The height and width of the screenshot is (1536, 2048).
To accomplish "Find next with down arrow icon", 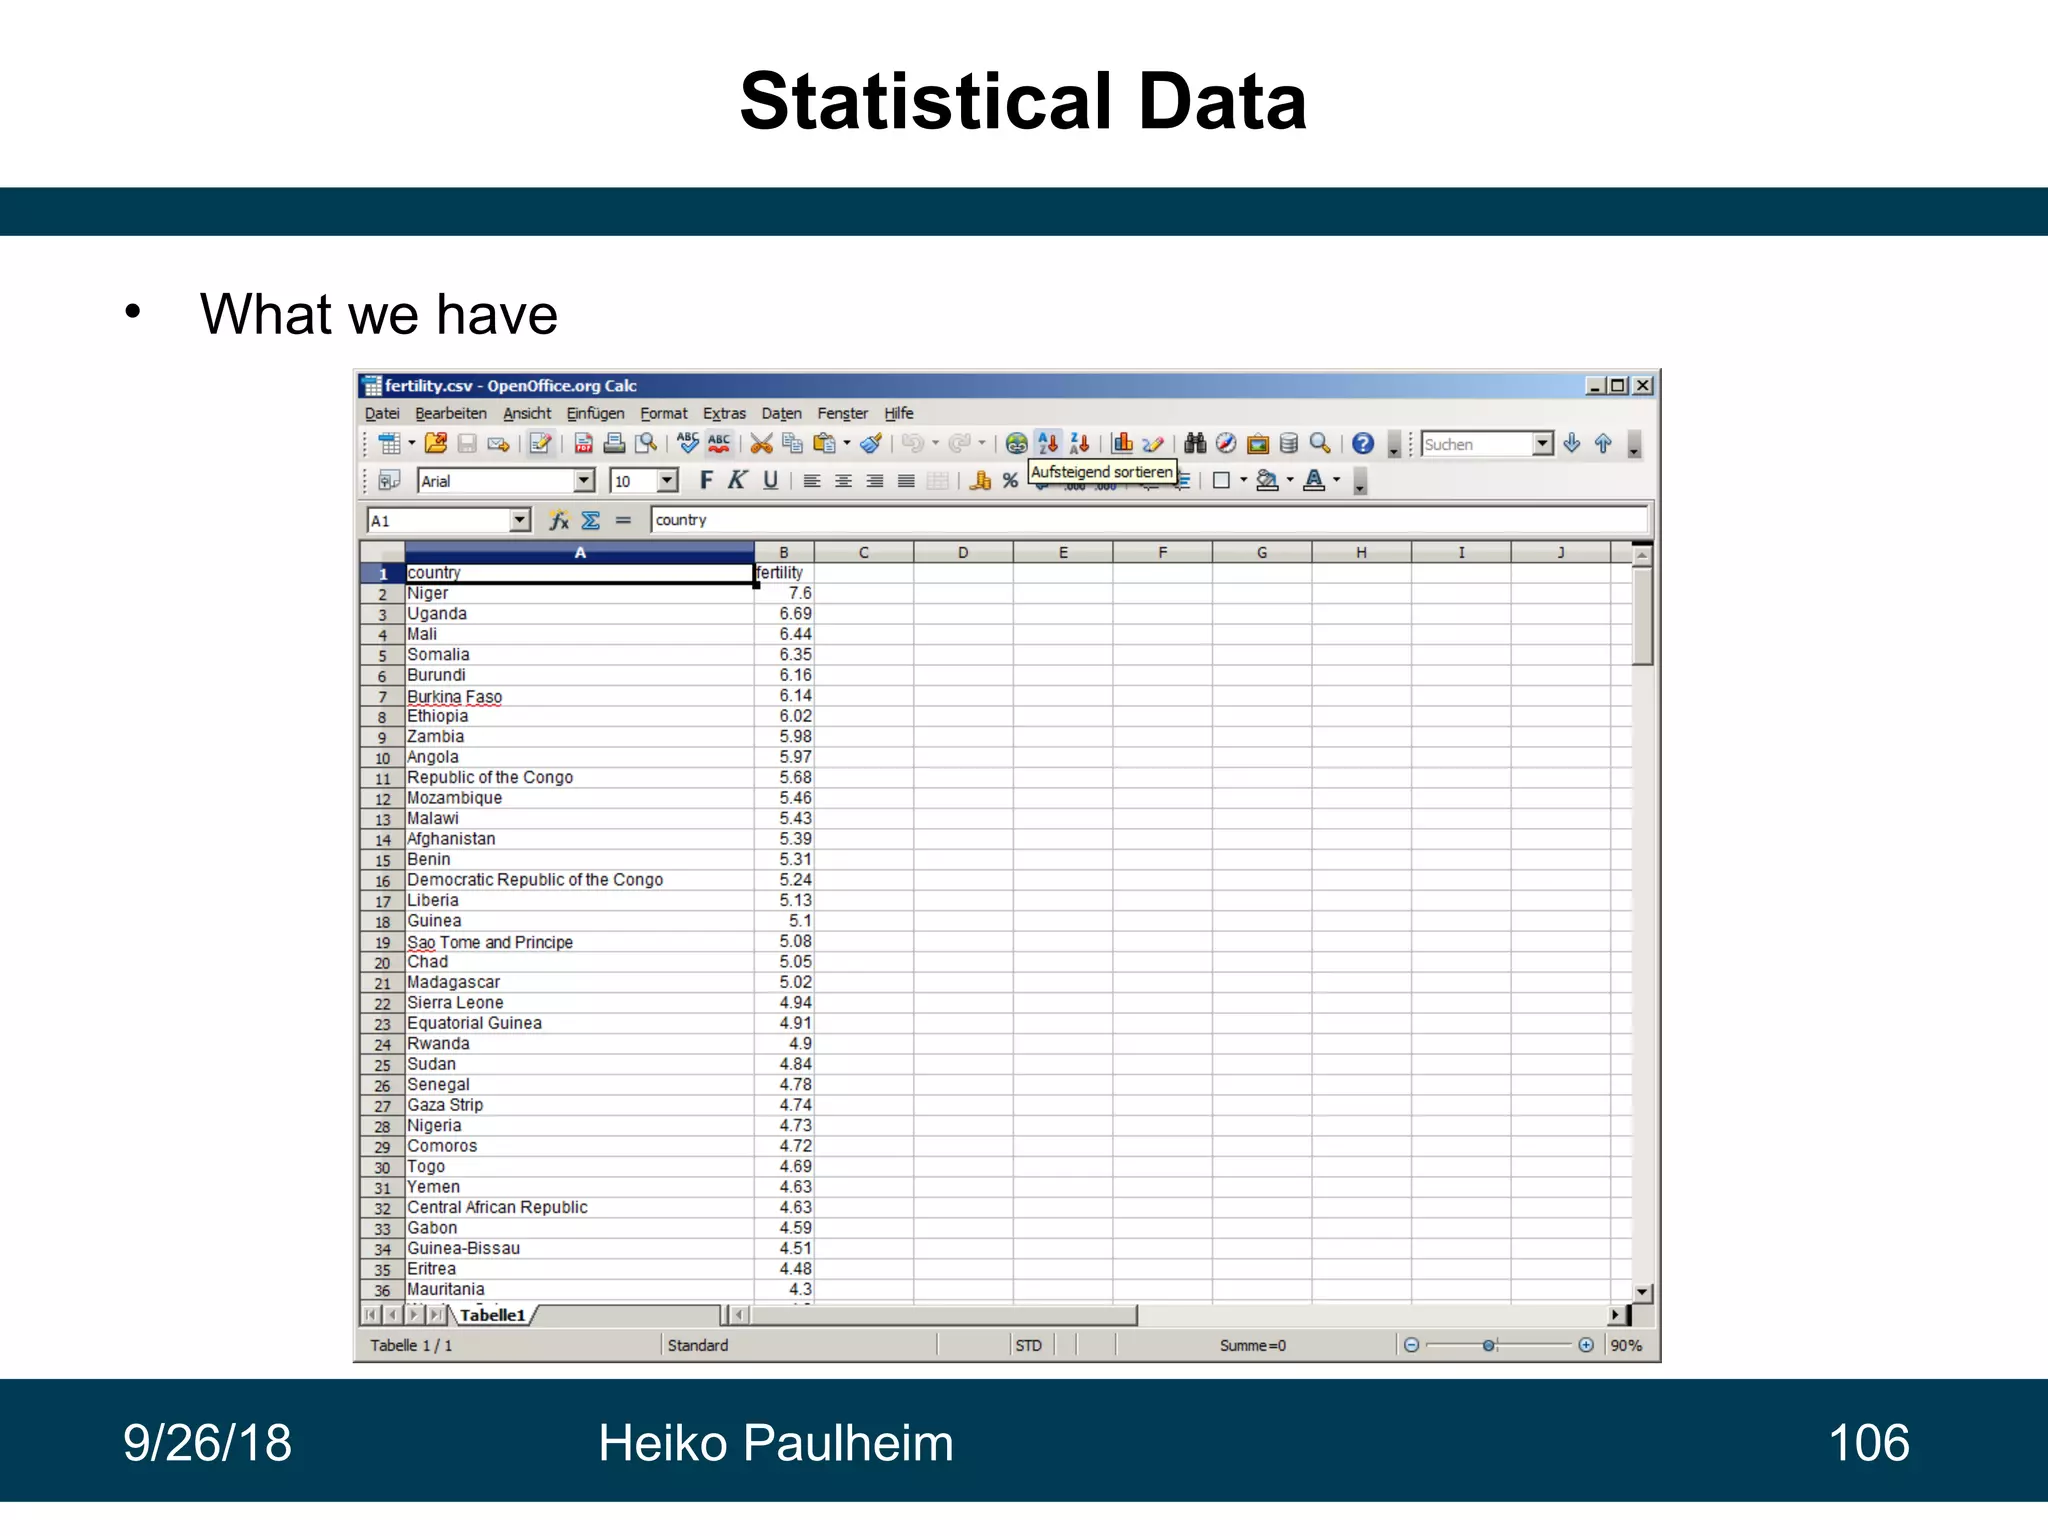I will pos(1572,444).
